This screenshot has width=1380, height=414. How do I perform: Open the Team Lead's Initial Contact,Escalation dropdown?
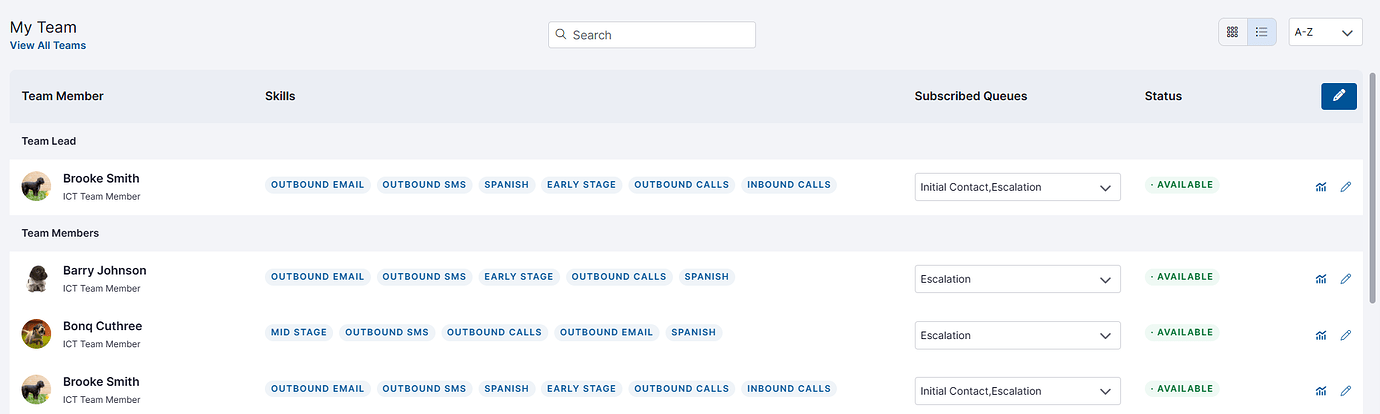[1017, 187]
